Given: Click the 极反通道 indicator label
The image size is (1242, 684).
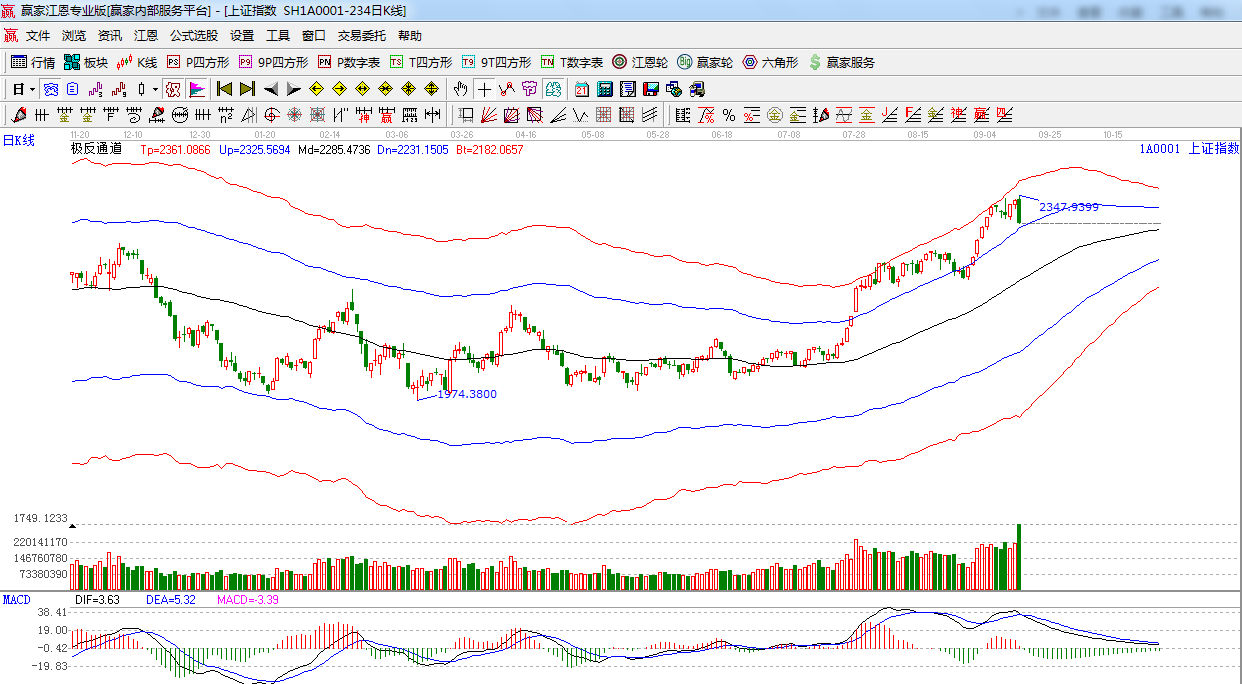Looking at the screenshot, I should pyautogui.click(x=96, y=149).
